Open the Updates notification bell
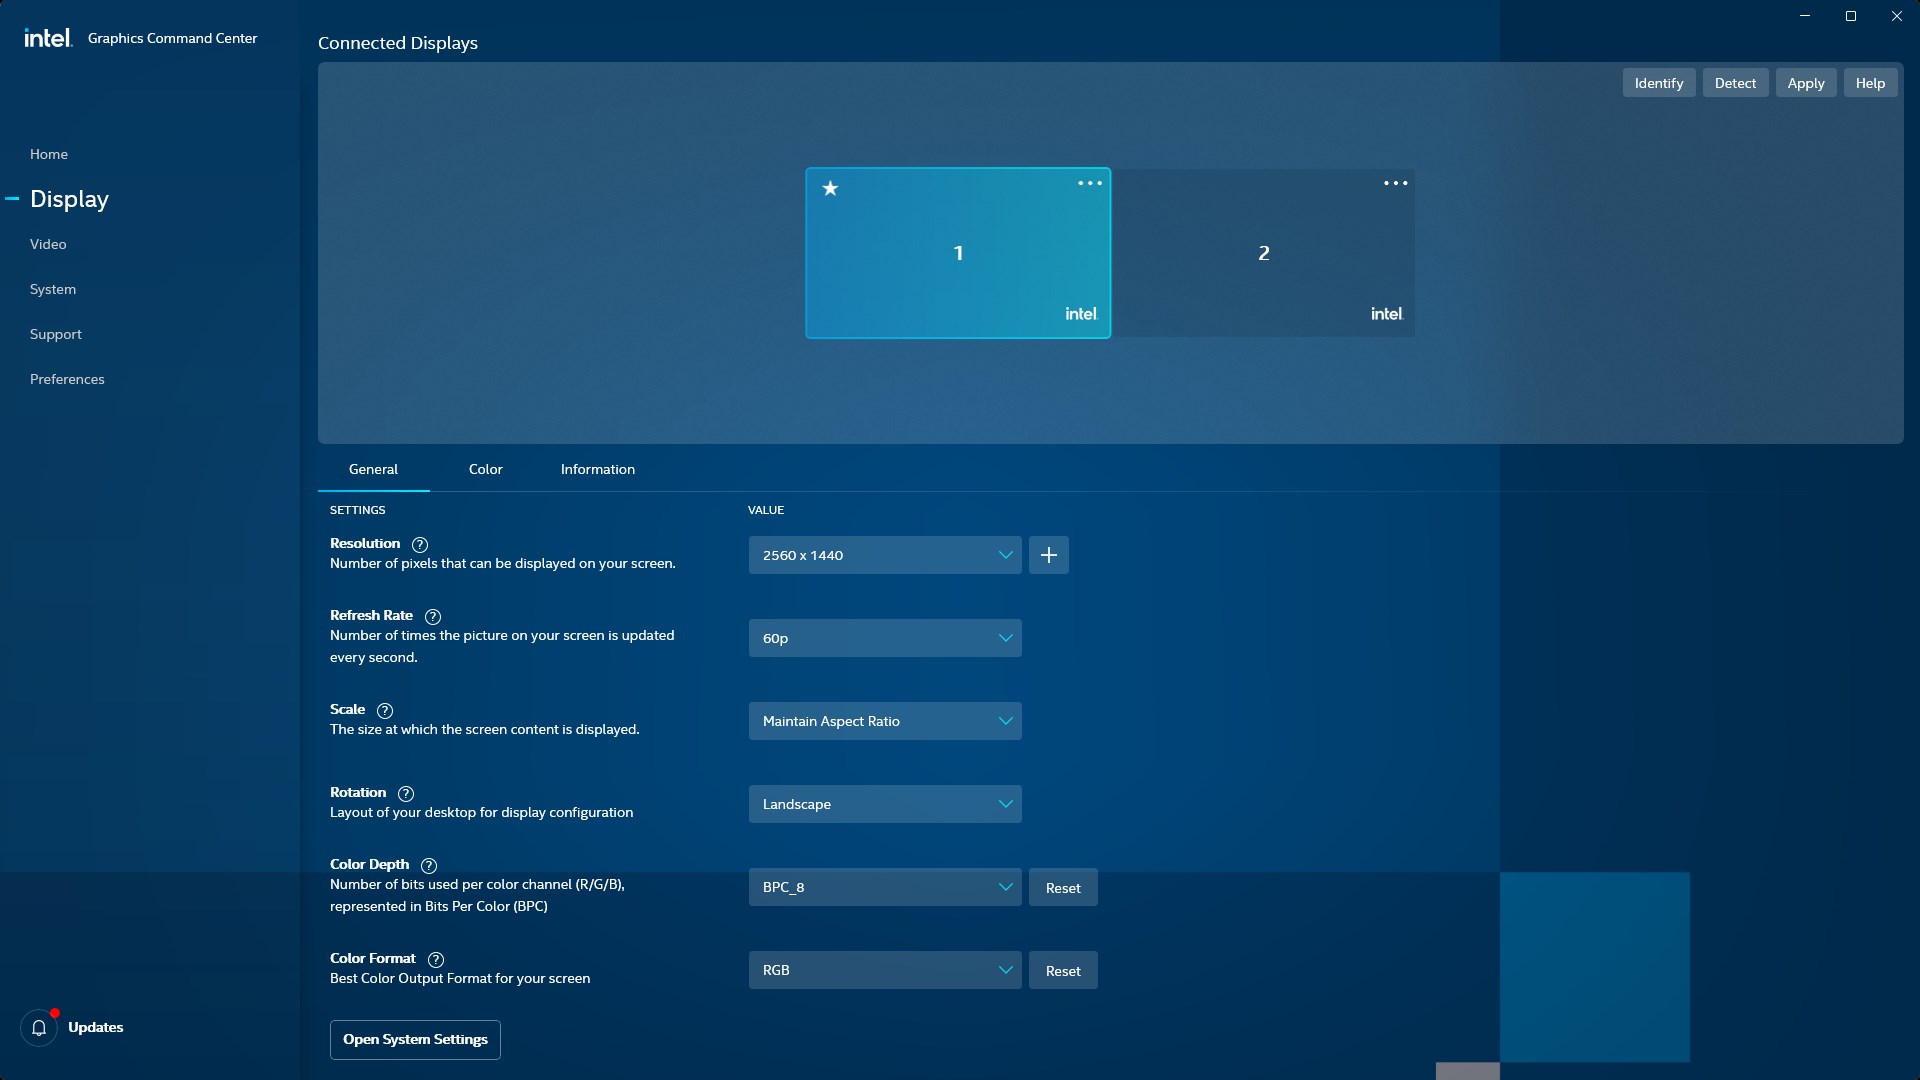The height and width of the screenshot is (1080, 1920). tap(38, 1027)
